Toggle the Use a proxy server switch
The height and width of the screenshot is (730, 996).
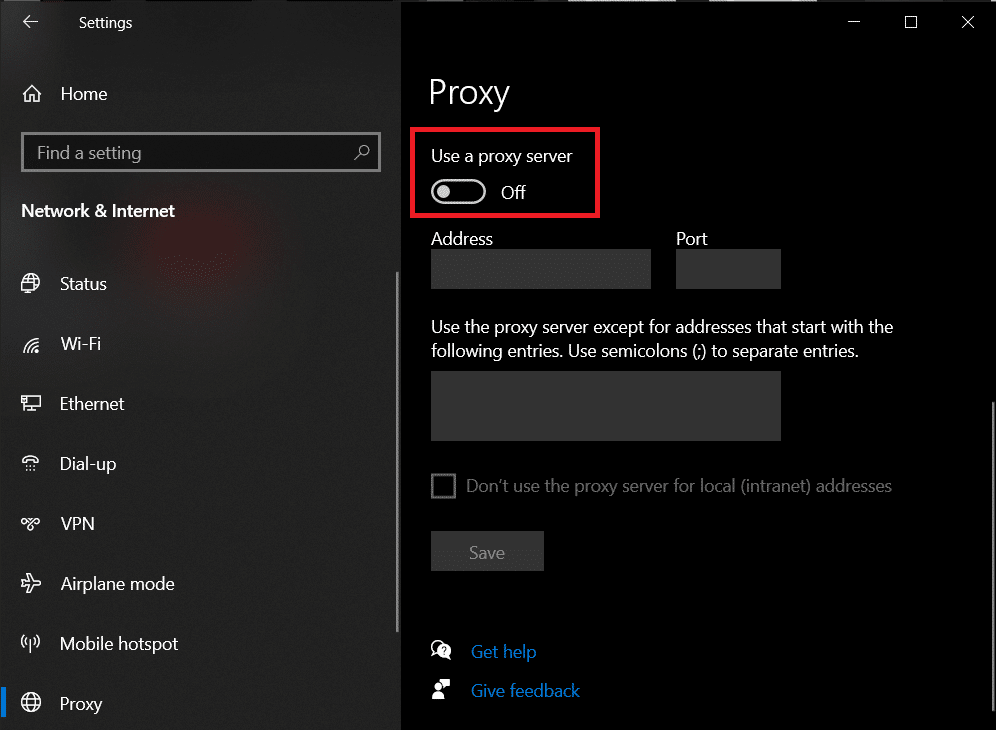point(458,191)
